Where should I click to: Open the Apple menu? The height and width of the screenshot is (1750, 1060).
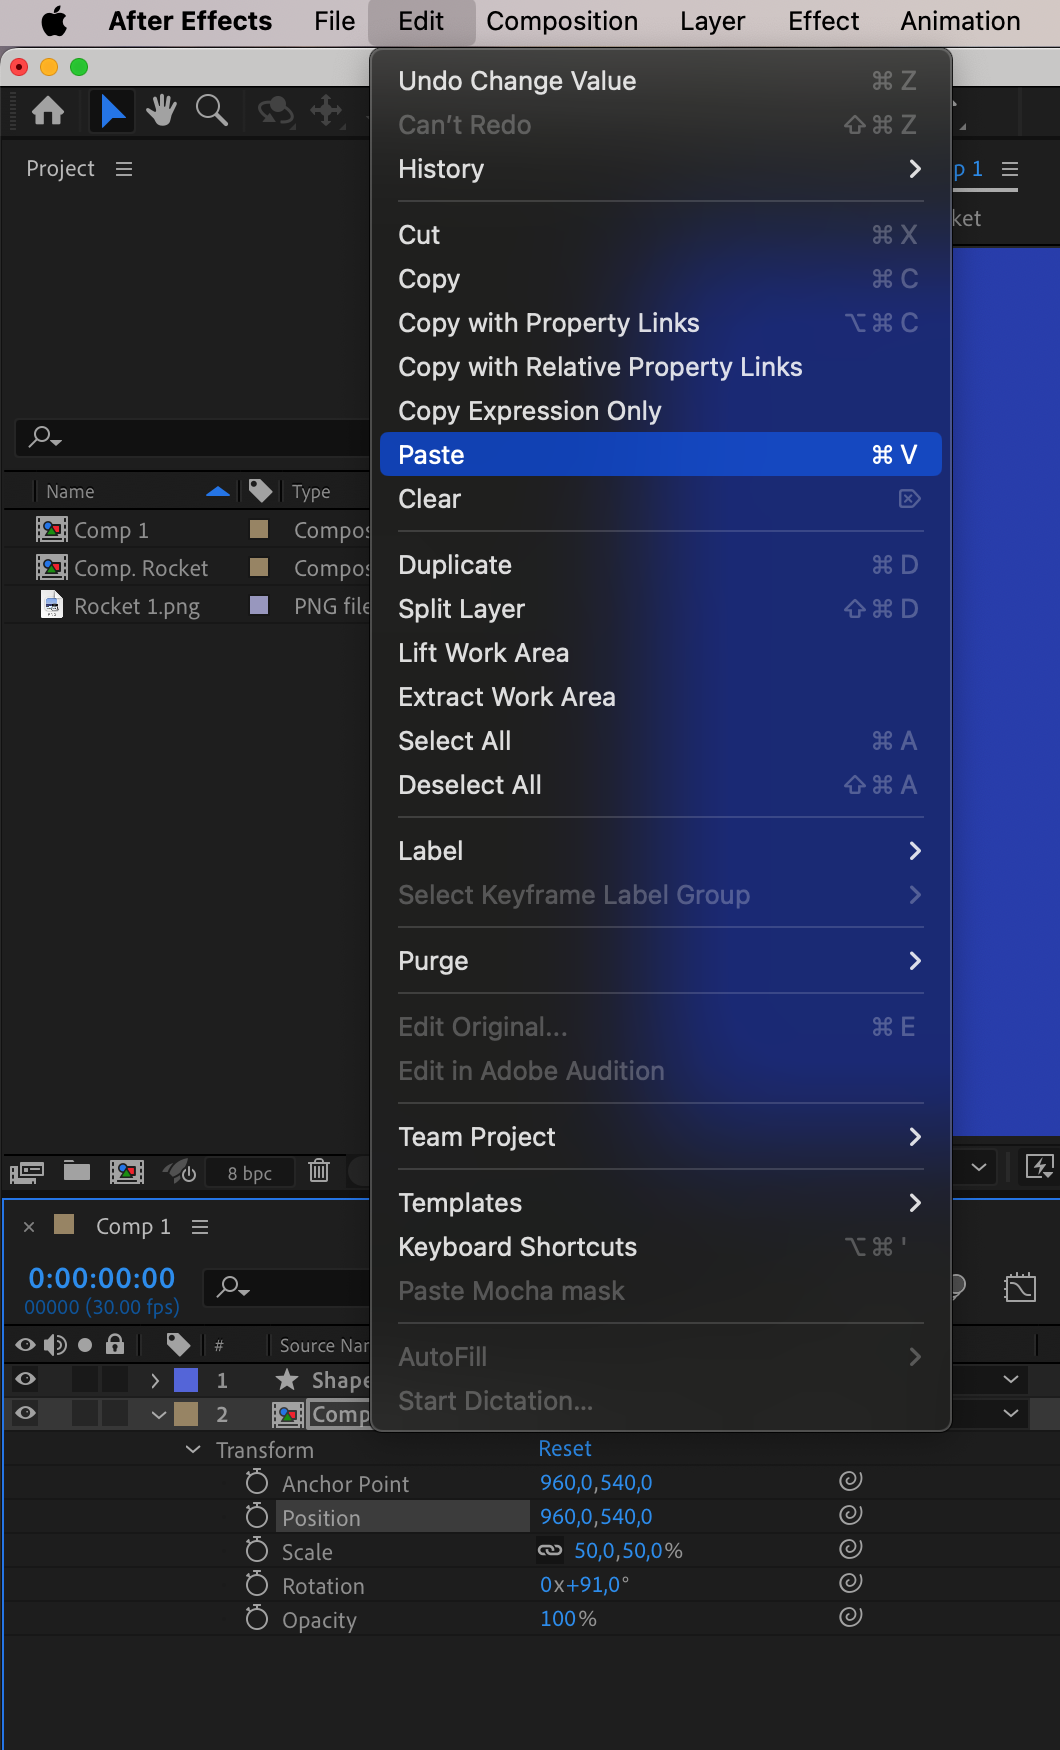pyautogui.click(x=54, y=21)
